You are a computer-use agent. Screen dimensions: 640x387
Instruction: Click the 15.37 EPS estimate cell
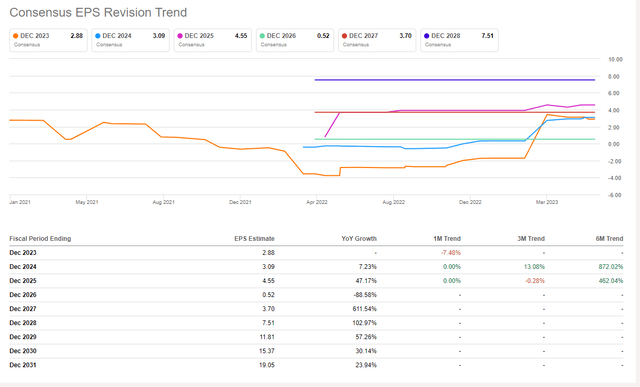coord(267,351)
